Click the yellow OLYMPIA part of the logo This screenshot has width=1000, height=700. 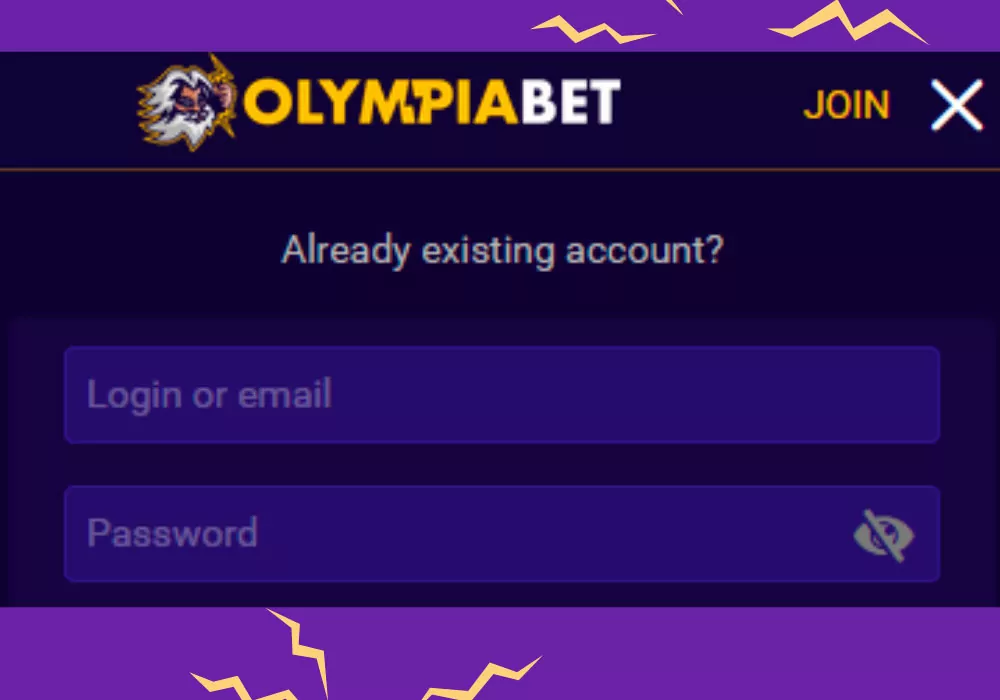click(380, 102)
